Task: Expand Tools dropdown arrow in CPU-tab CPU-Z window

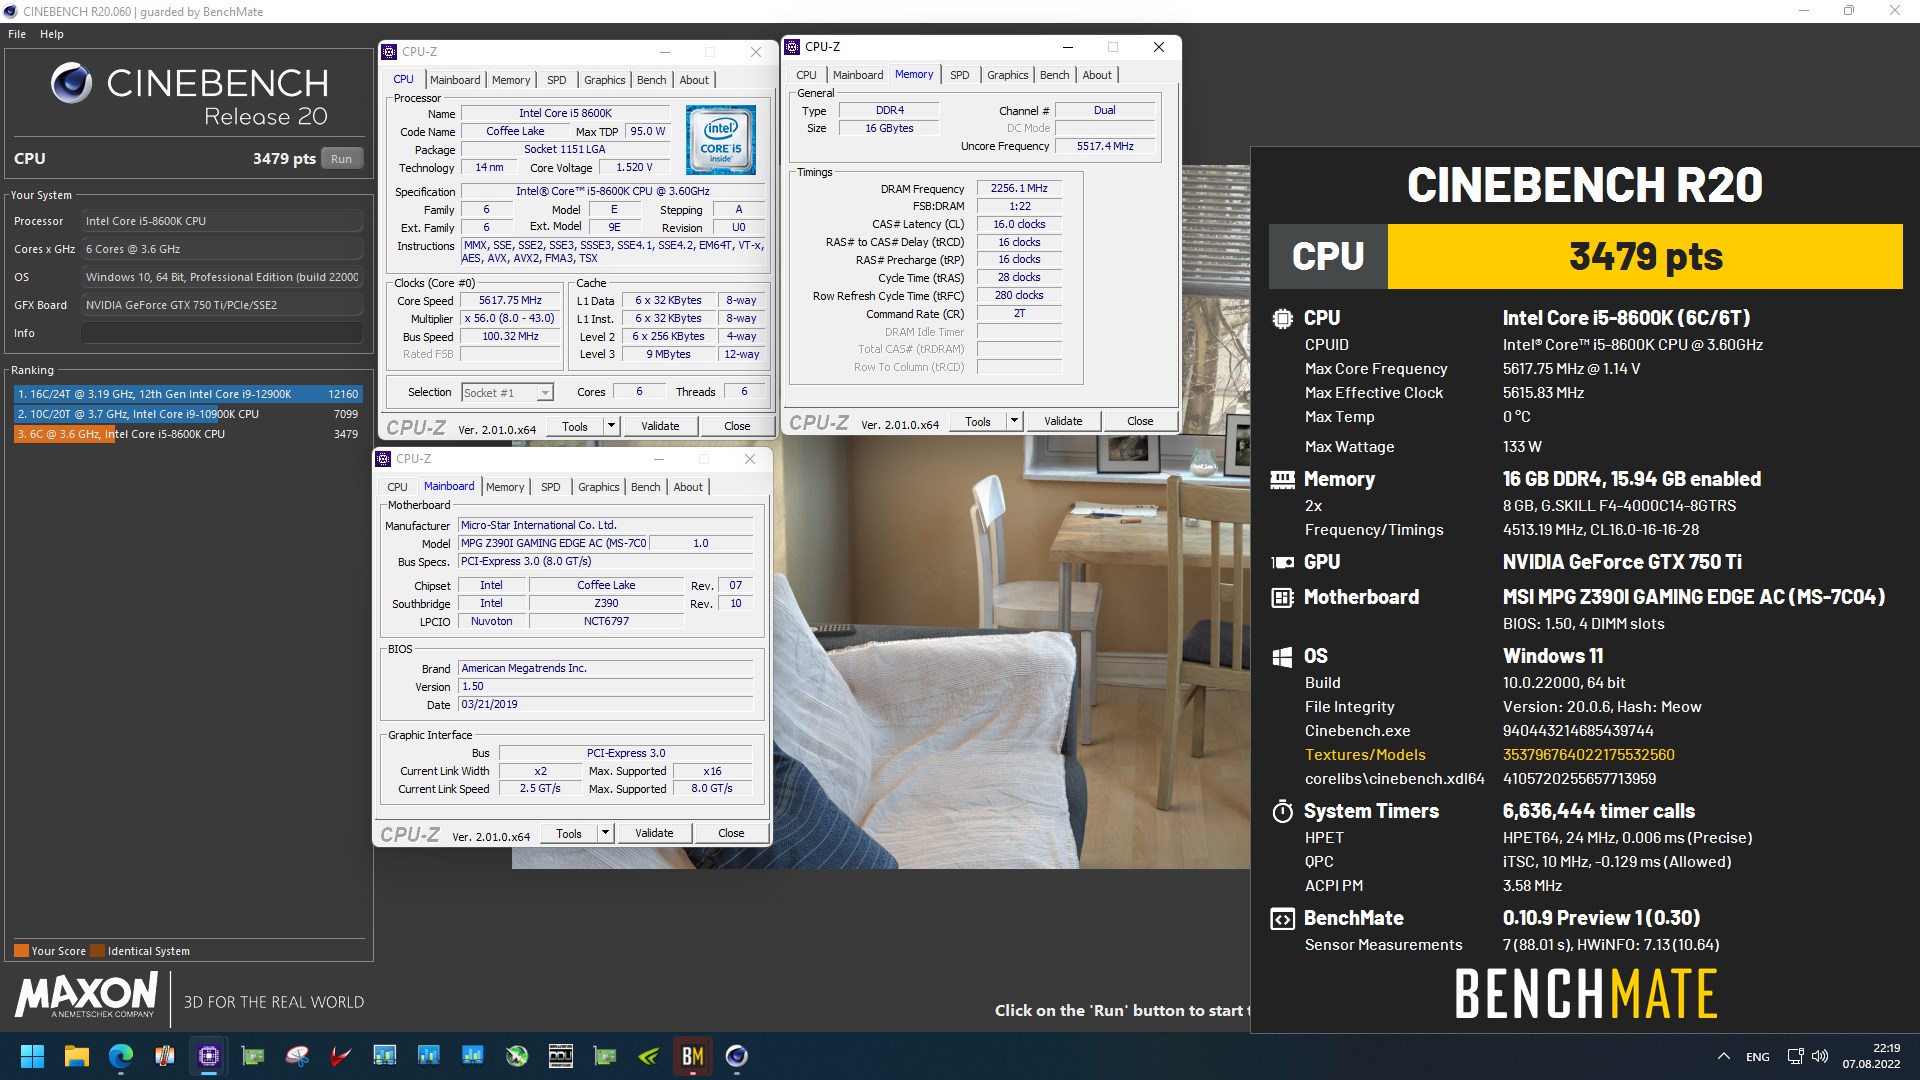Action: 611,426
